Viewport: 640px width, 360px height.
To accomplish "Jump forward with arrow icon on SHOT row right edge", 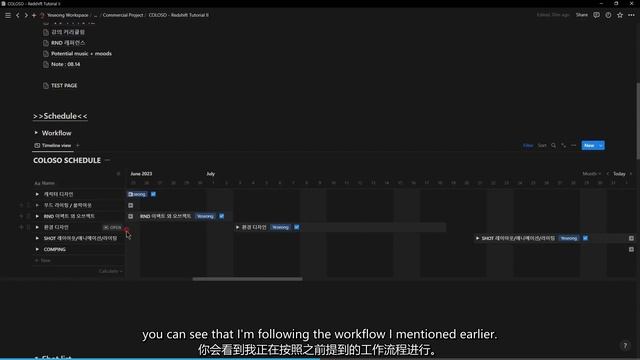I will point(631,238).
